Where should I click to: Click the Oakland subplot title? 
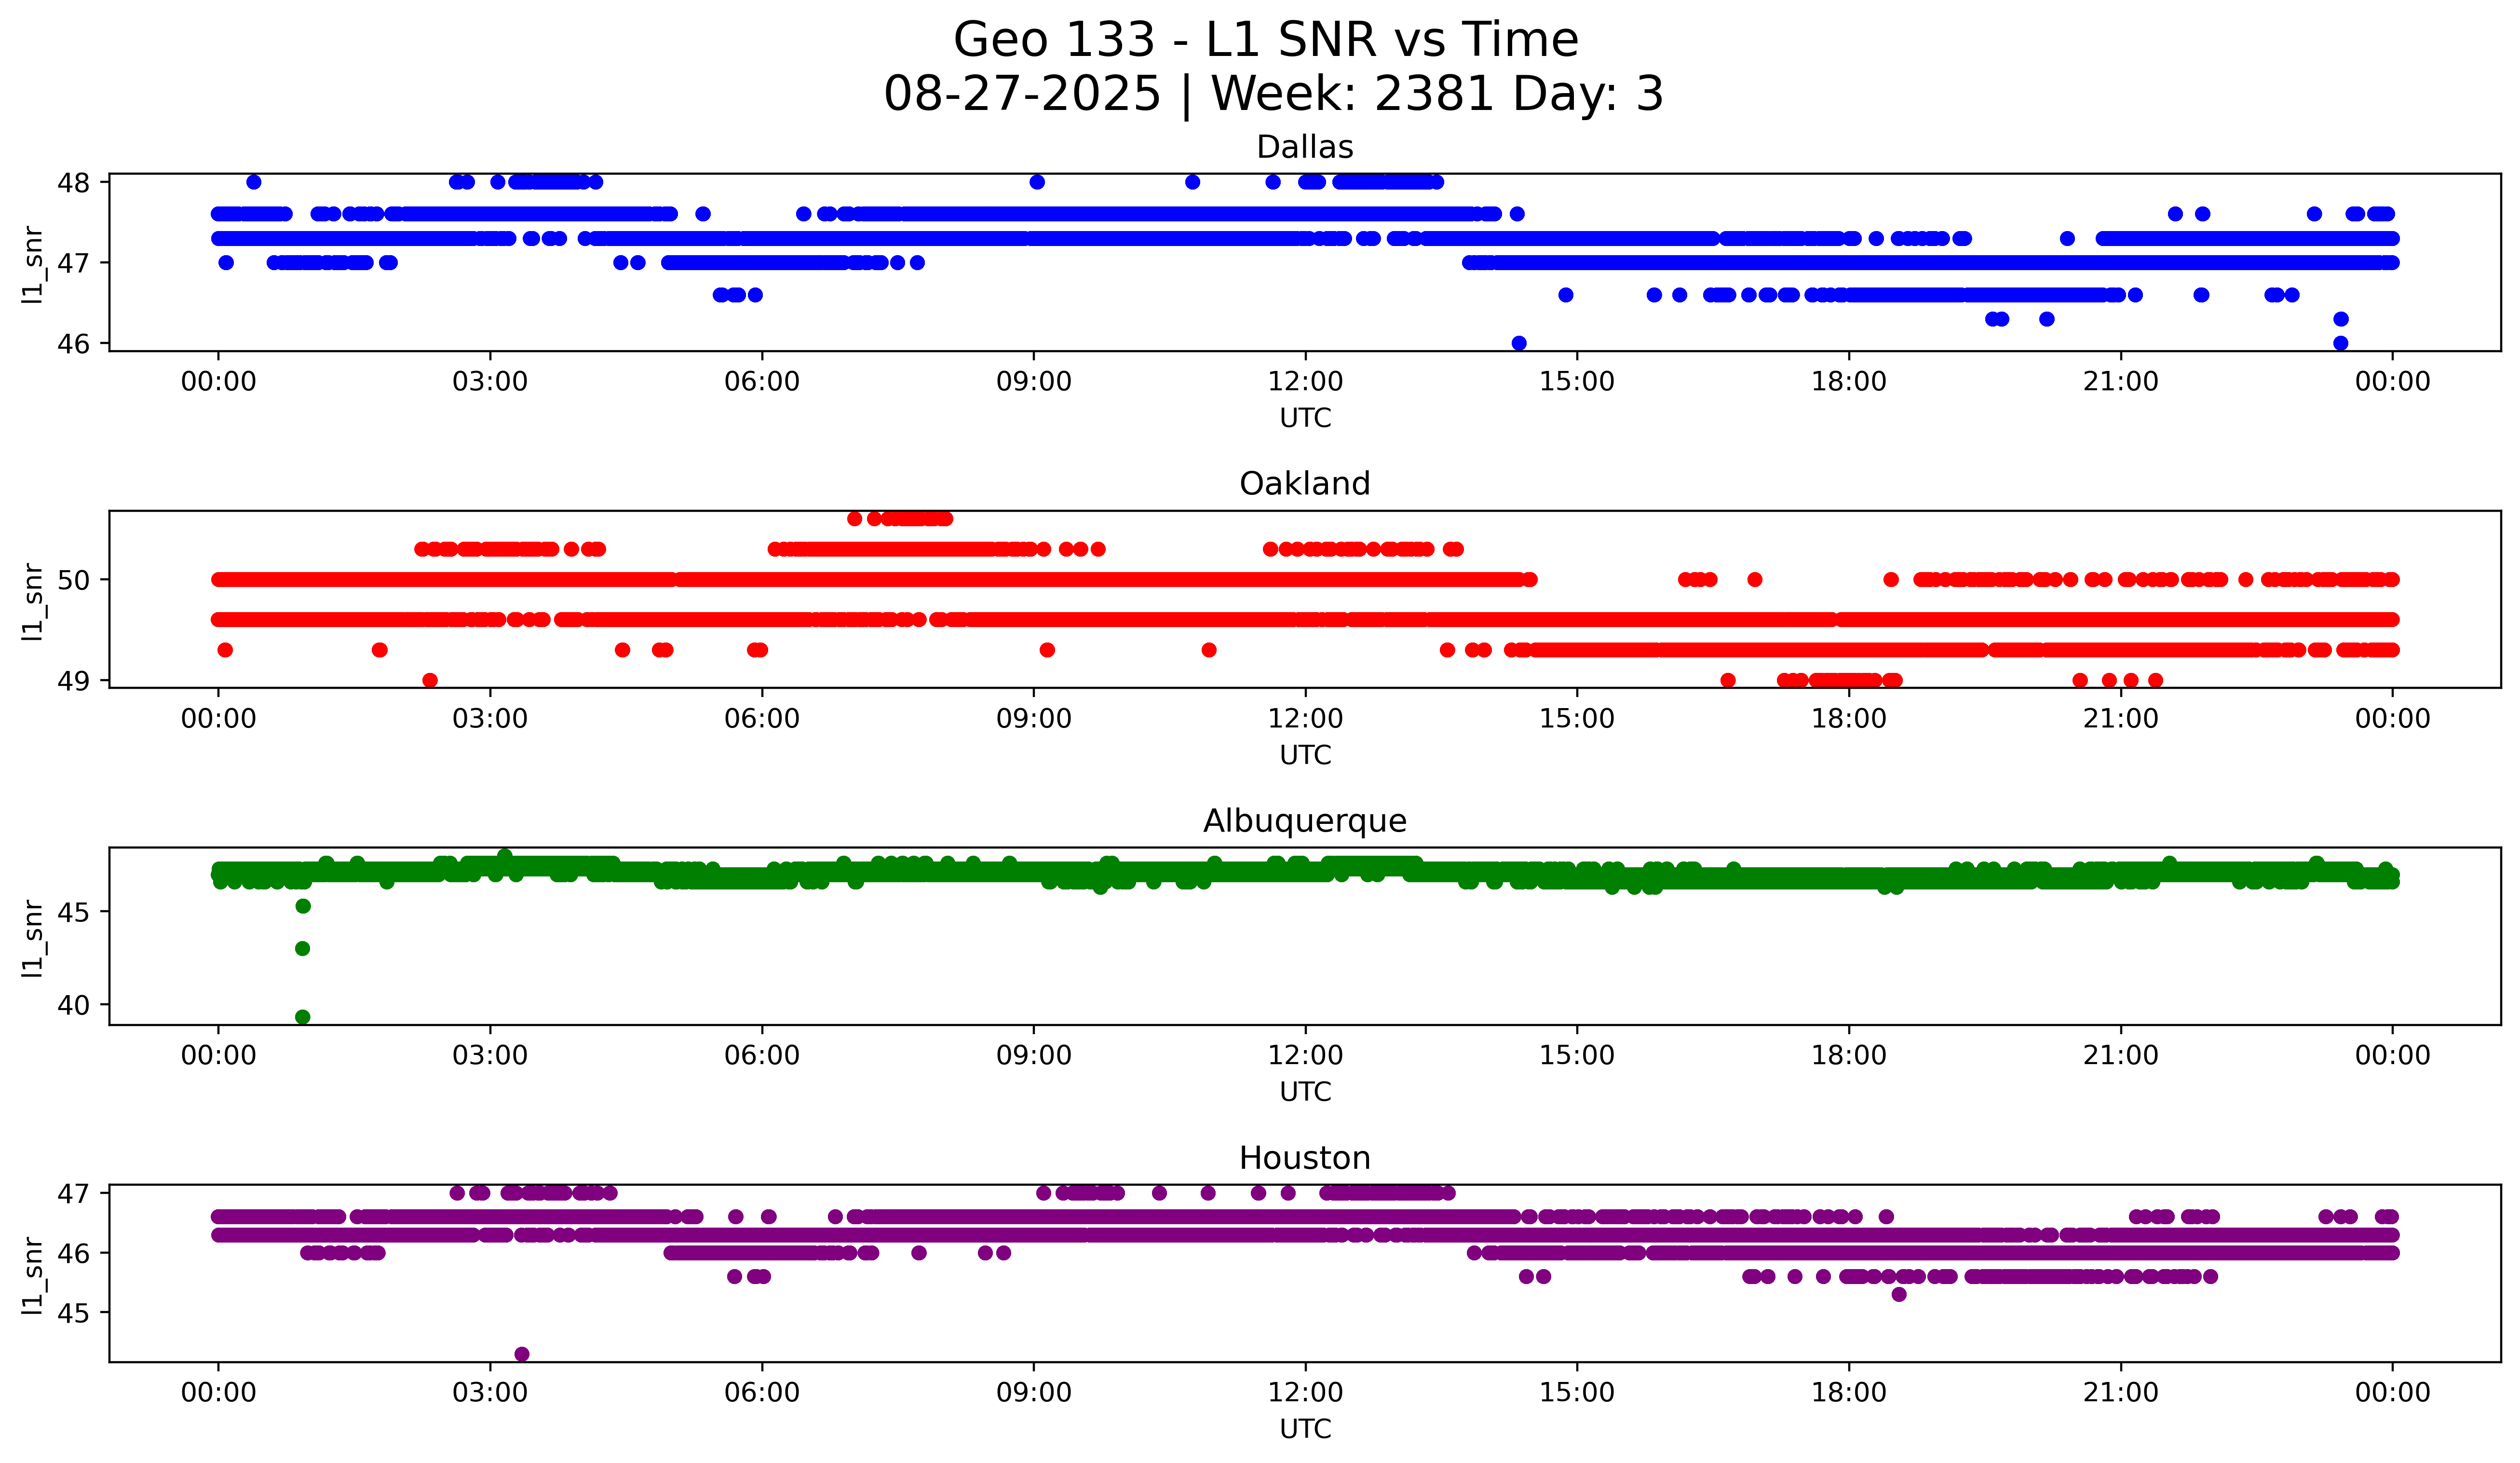click(1304, 484)
